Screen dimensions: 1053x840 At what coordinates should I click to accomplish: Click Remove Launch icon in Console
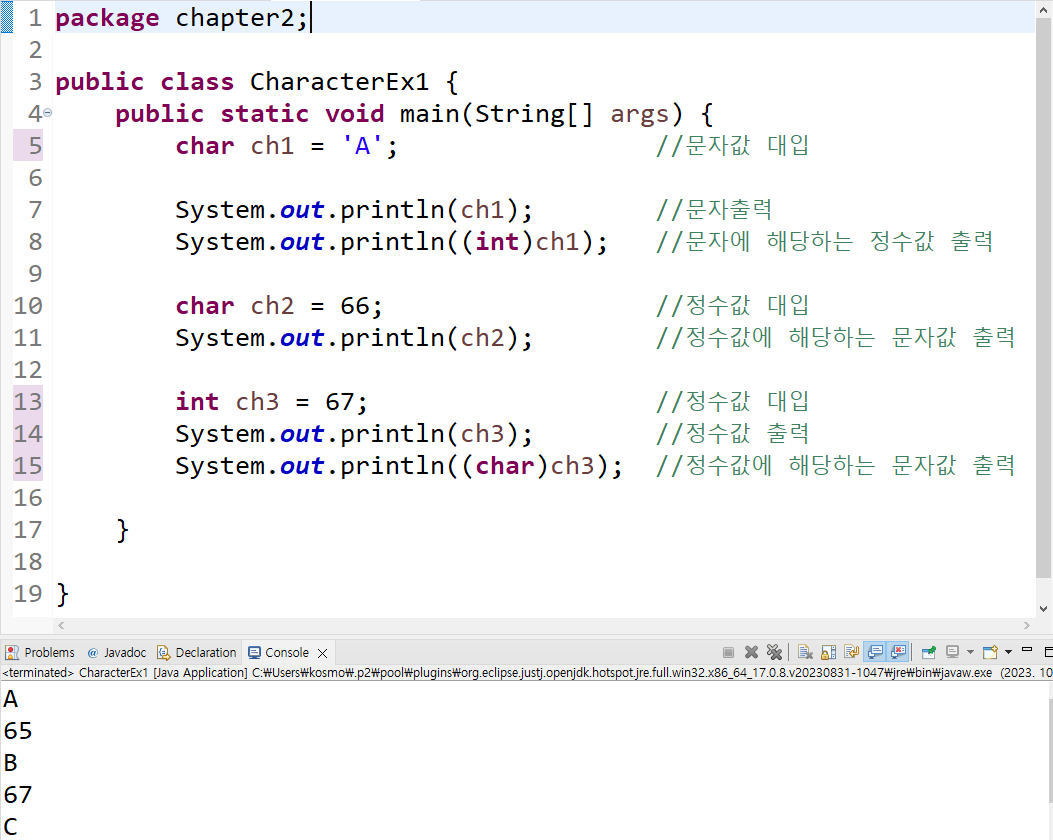751,652
